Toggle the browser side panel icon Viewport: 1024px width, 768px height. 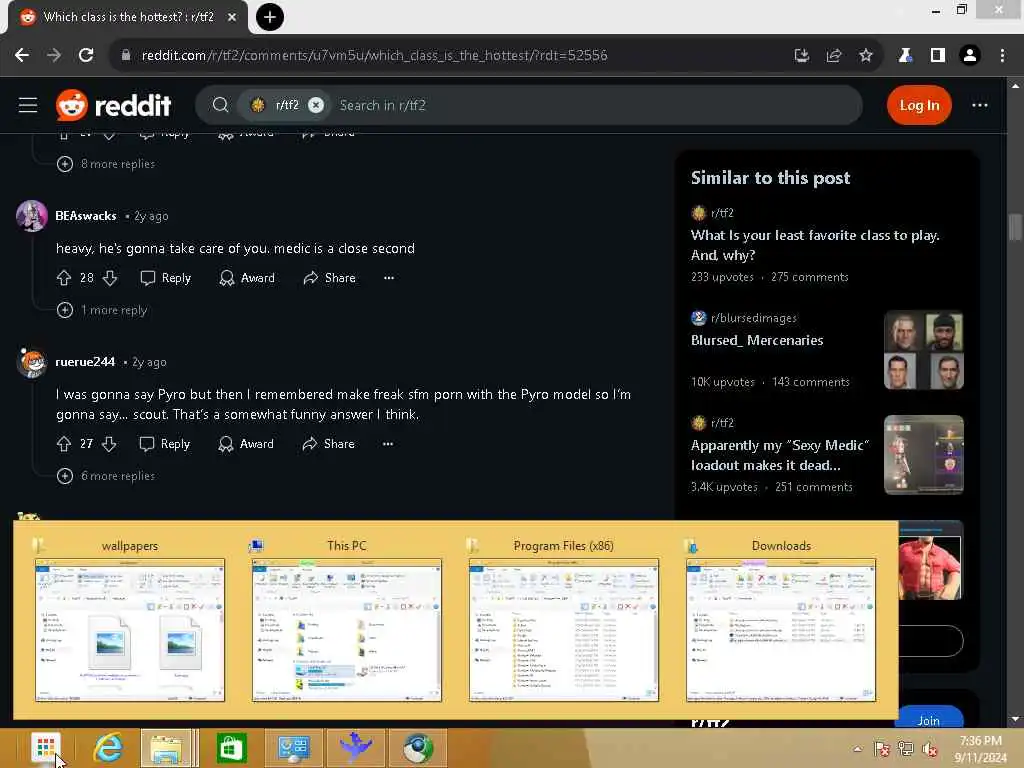coord(937,56)
